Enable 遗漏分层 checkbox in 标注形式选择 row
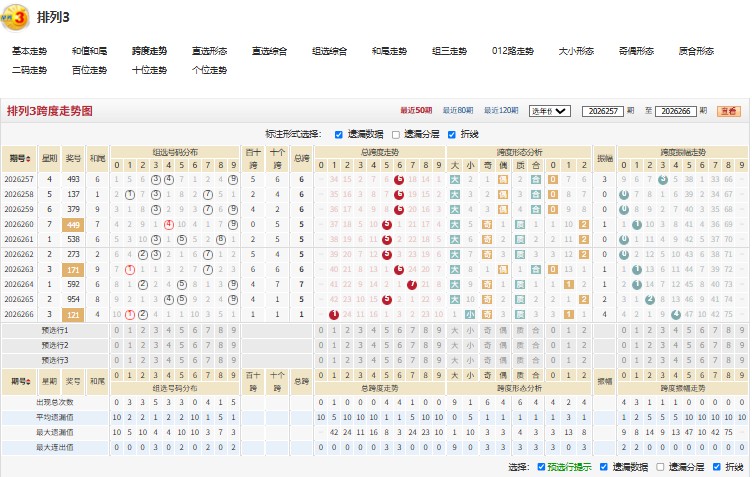Image resolution: width=752 pixels, height=477 pixels. [x=396, y=135]
